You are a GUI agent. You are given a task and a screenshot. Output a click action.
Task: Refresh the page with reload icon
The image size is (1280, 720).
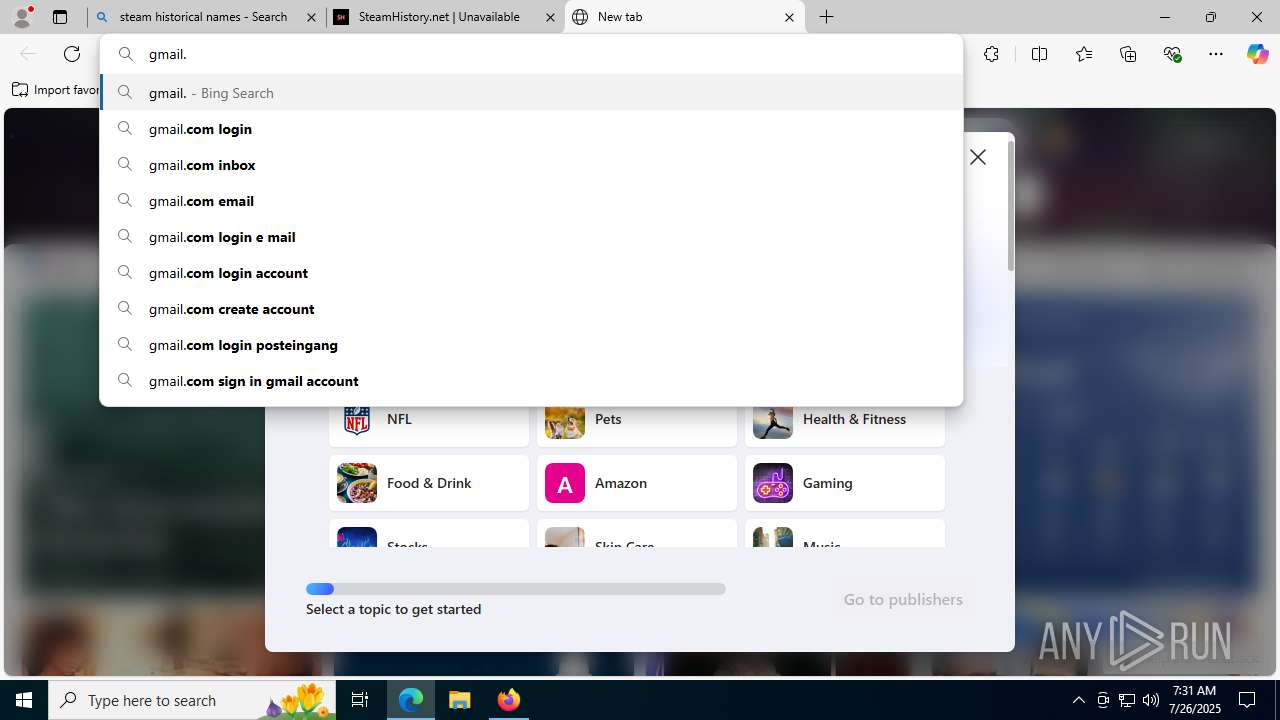pos(72,54)
